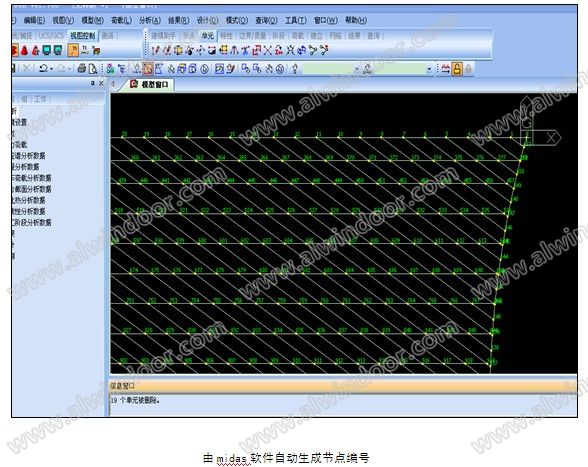Expand the second green combo box dropdown

[429, 69]
